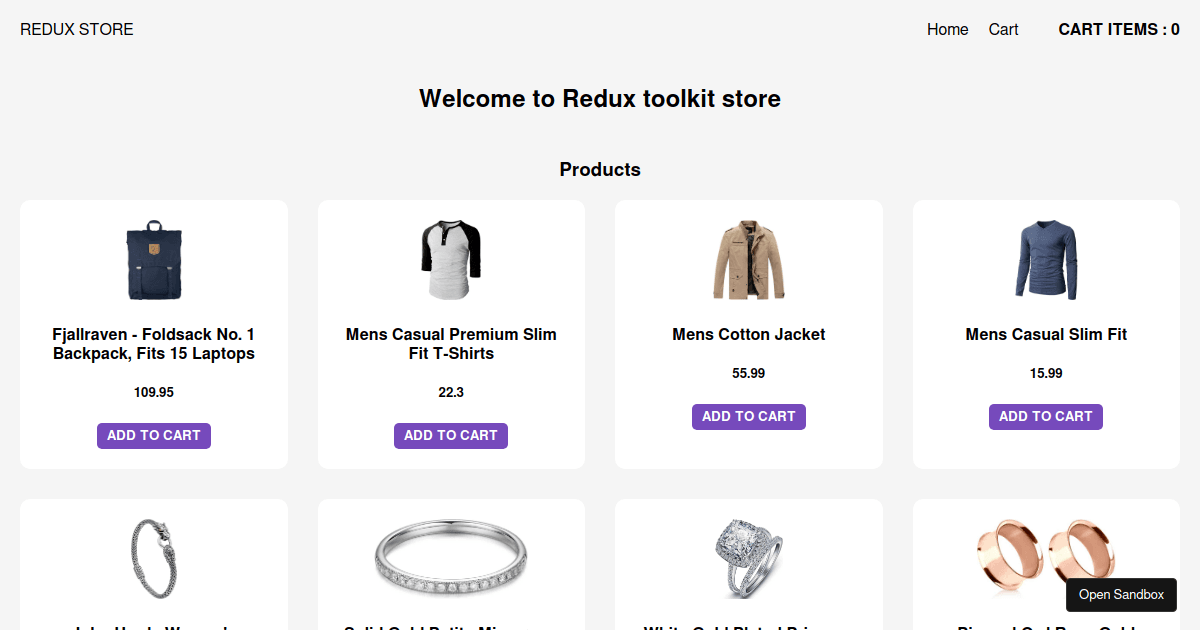
Task: Click the Fjallraven backpack product title
Action: click(153, 344)
